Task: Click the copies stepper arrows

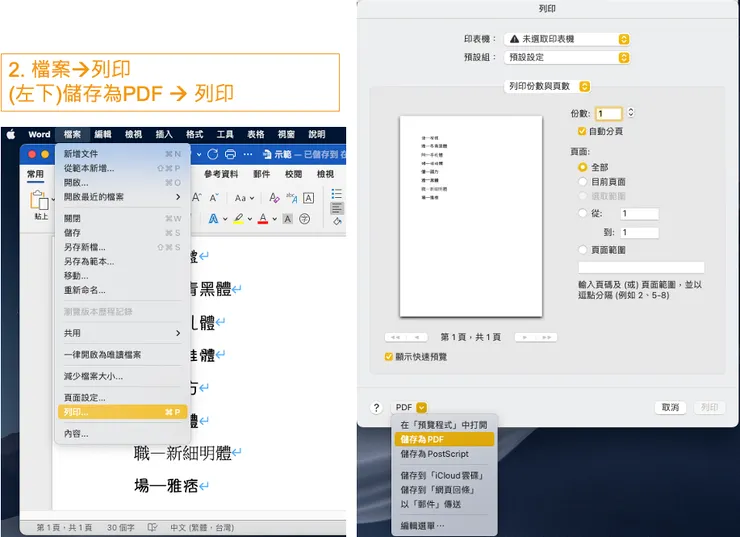Action: click(631, 113)
